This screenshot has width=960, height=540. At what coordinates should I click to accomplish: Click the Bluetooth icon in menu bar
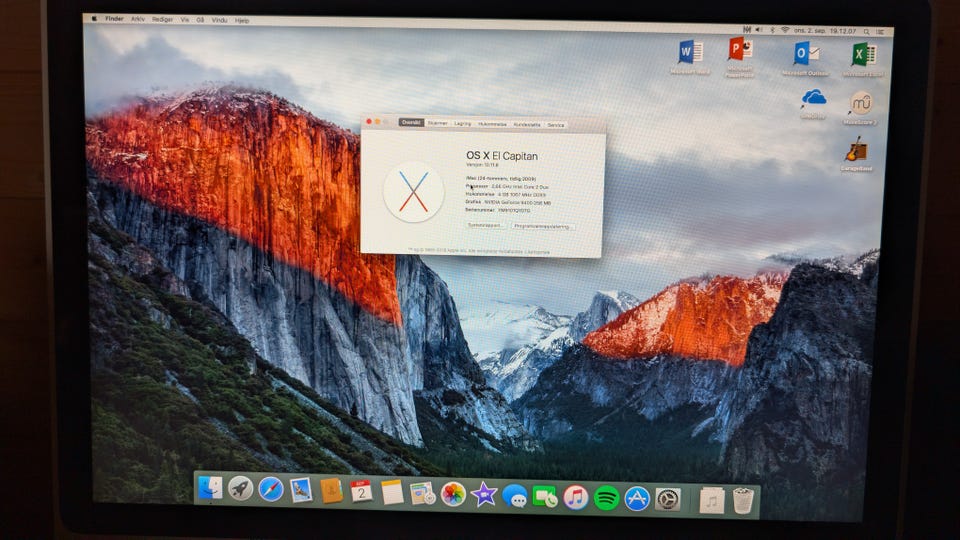tap(772, 29)
